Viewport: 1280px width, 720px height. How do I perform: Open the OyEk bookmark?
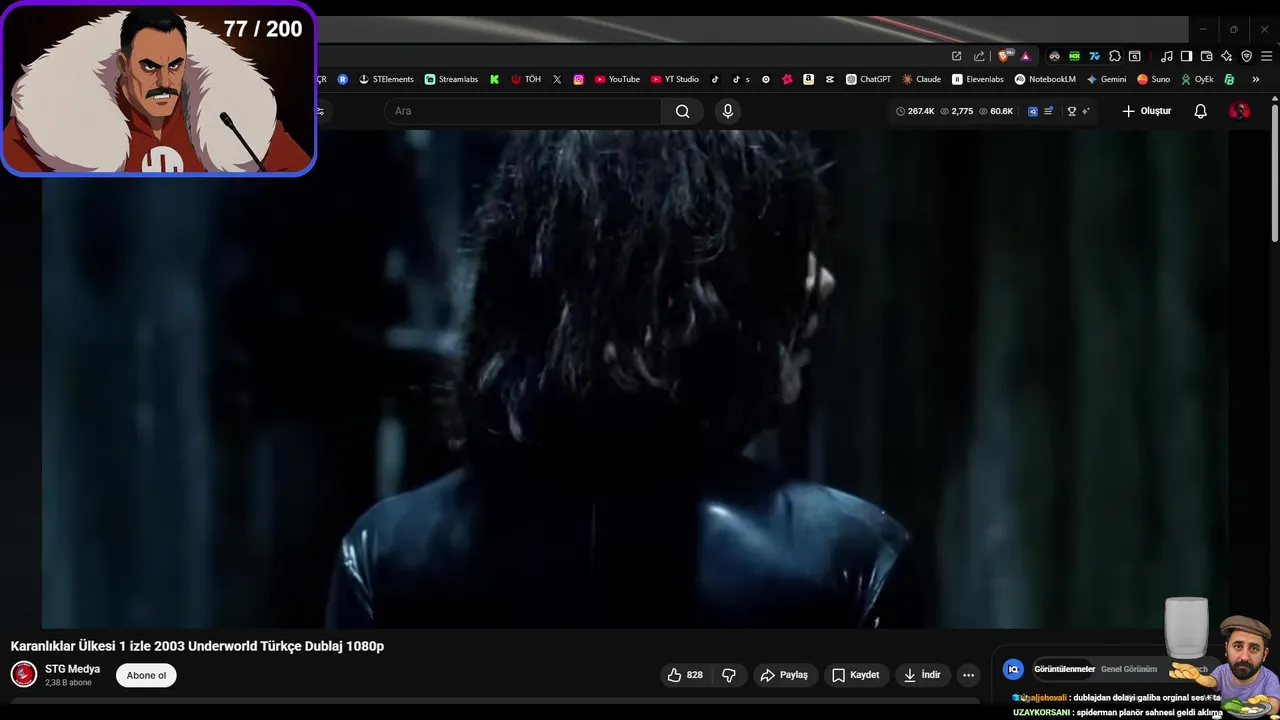(1197, 79)
